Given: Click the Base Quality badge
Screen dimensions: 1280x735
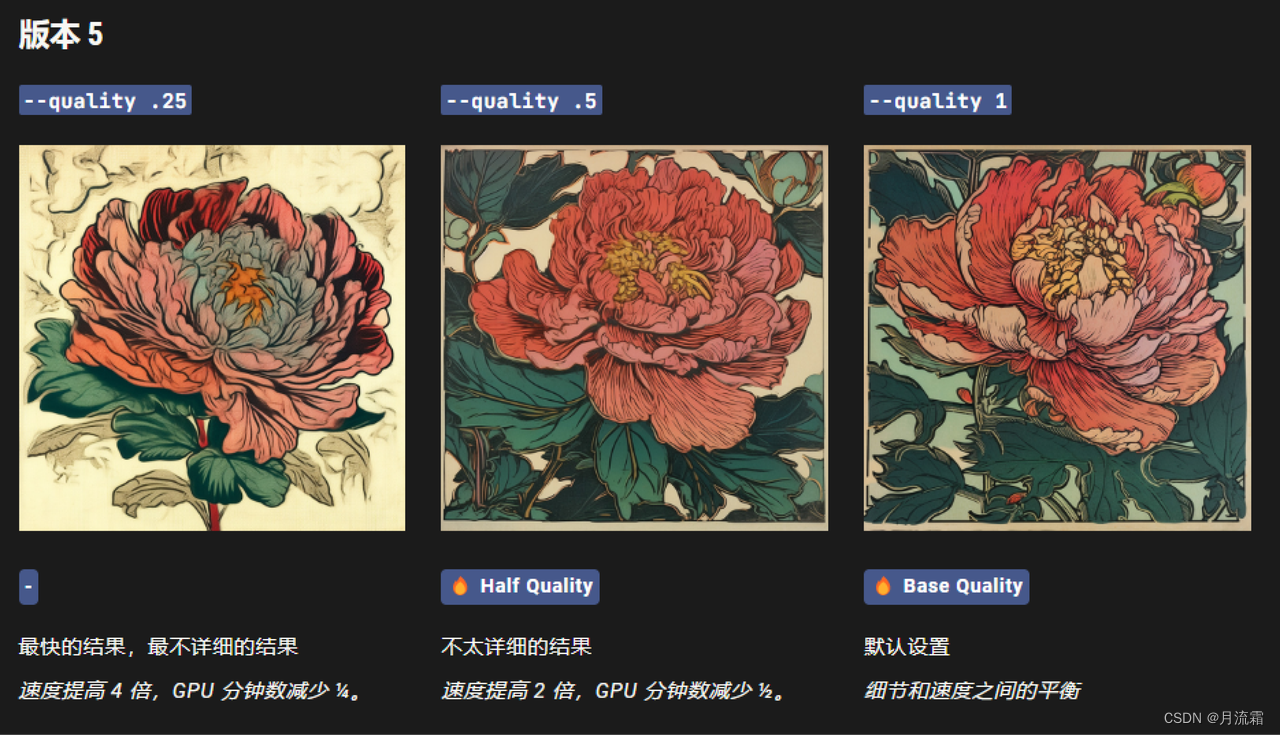Looking at the screenshot, I should coord(946,587).
